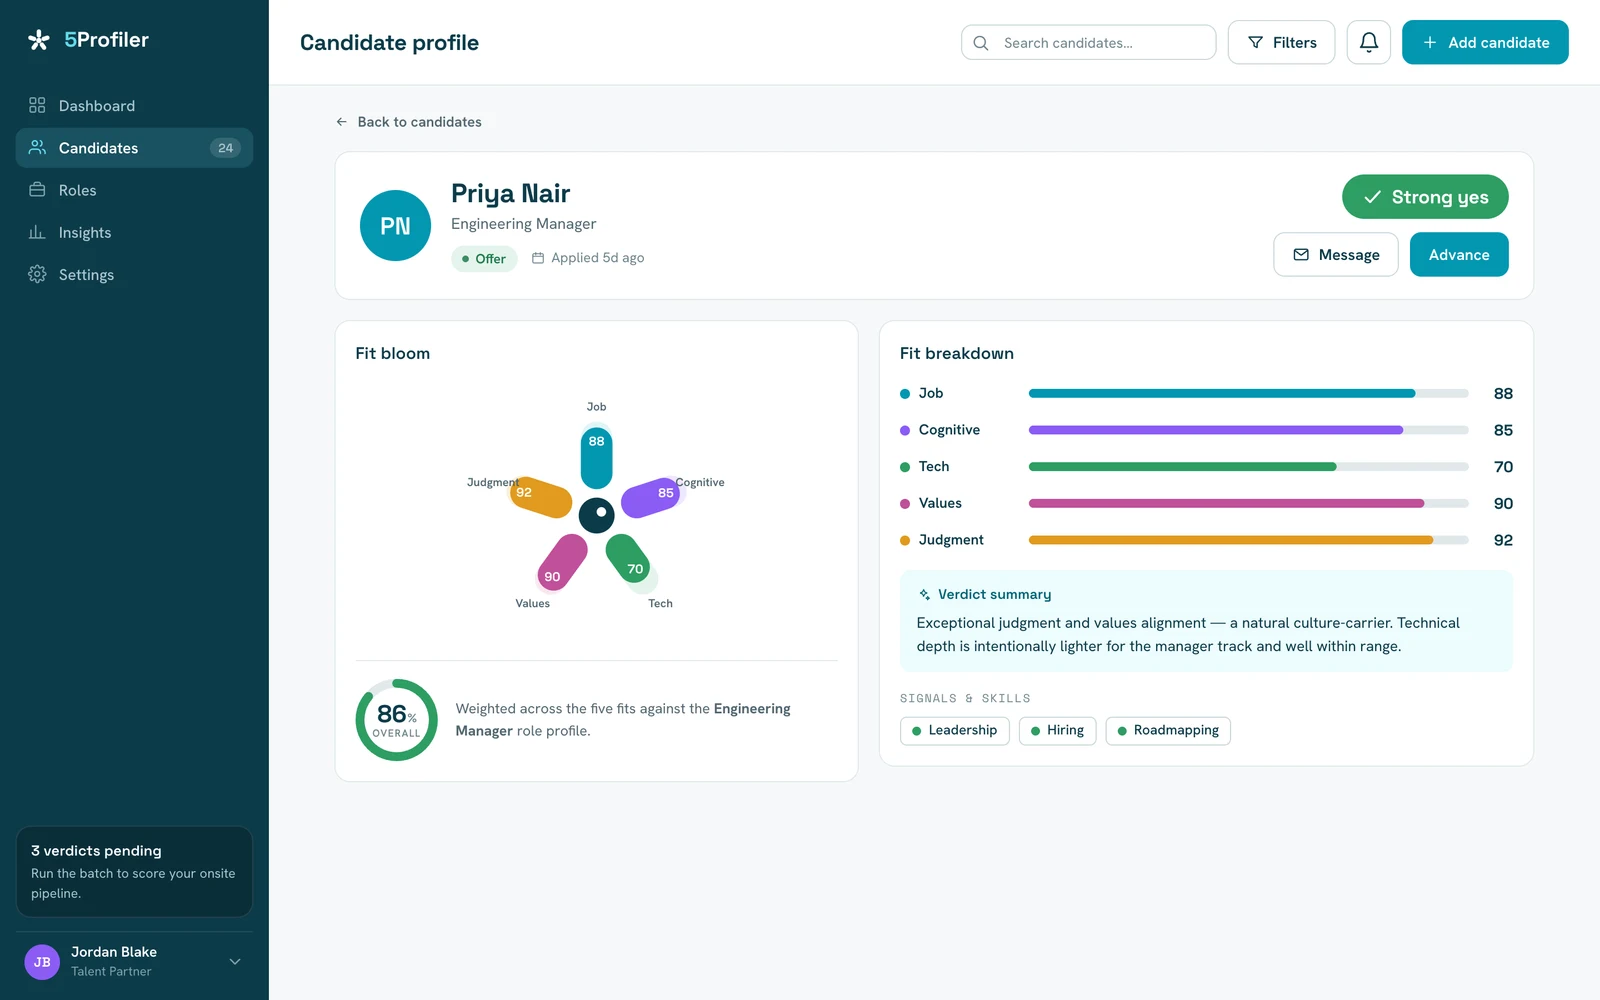Click the envelope icon in Message
This screenshot has height=1000, width=1600.
click(1301, 255)
